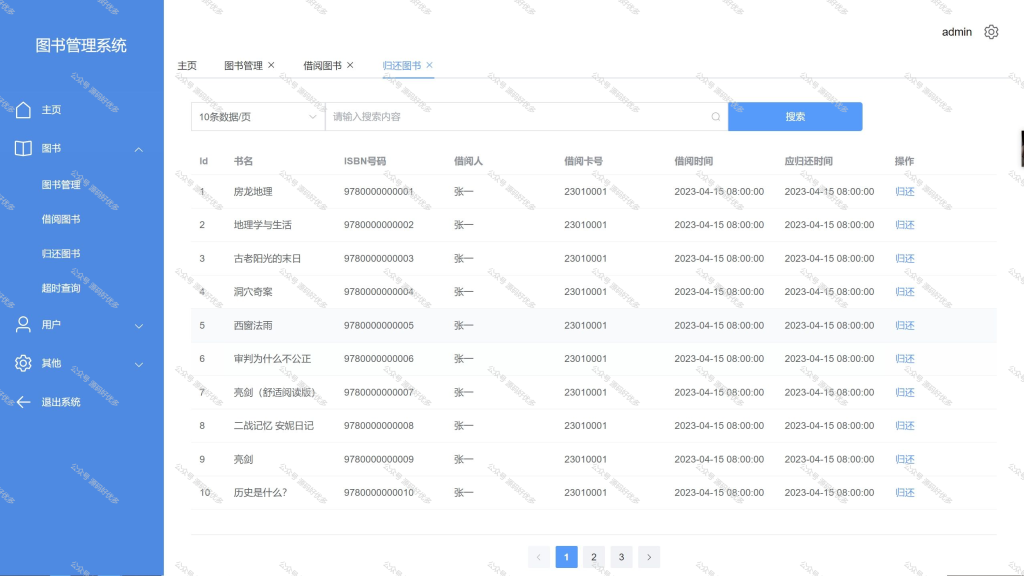1024x576 pixels.
Task: Close the 归还图书 tab
Action: (x=429, y=65)
